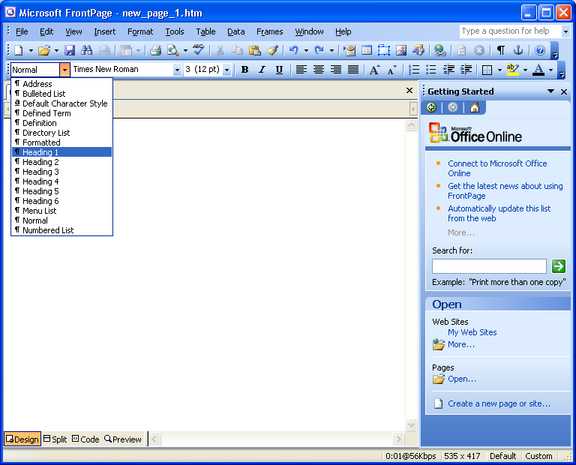Open the Format menu

pyautogui.click(x=140, y=32)
